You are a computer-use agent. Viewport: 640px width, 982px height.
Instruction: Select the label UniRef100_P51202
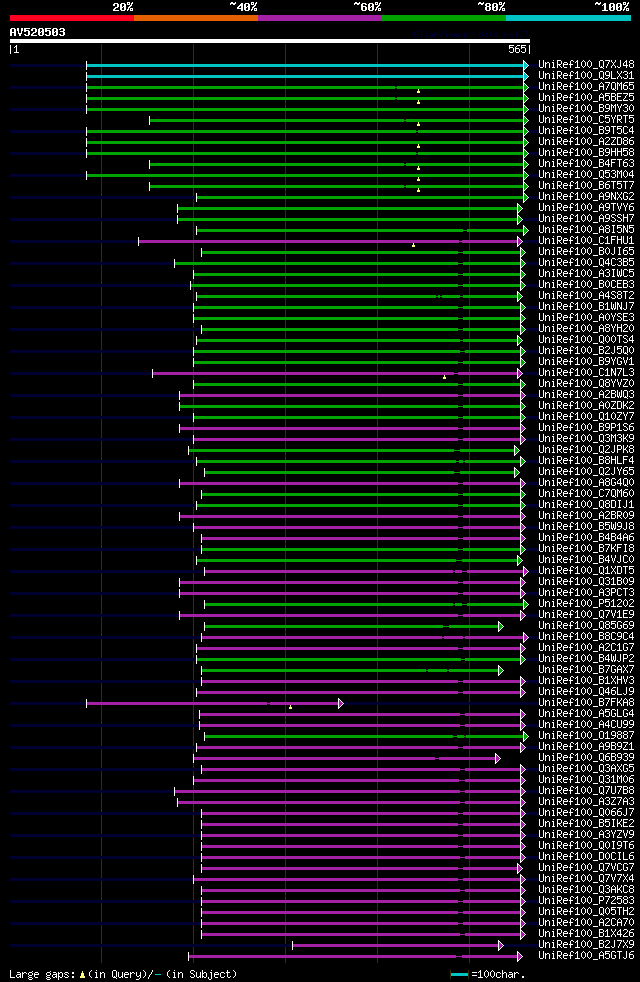(x=586, y=603)
